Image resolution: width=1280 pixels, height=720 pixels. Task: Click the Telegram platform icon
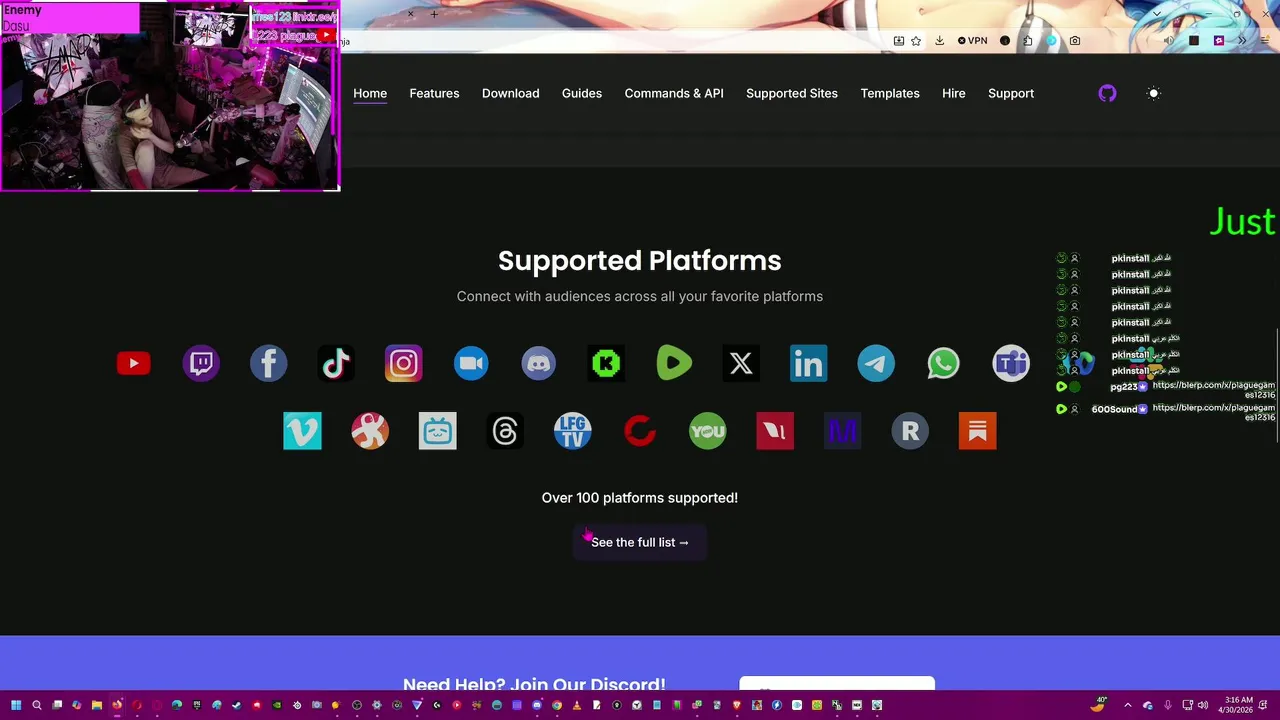[x=876, y=363]
